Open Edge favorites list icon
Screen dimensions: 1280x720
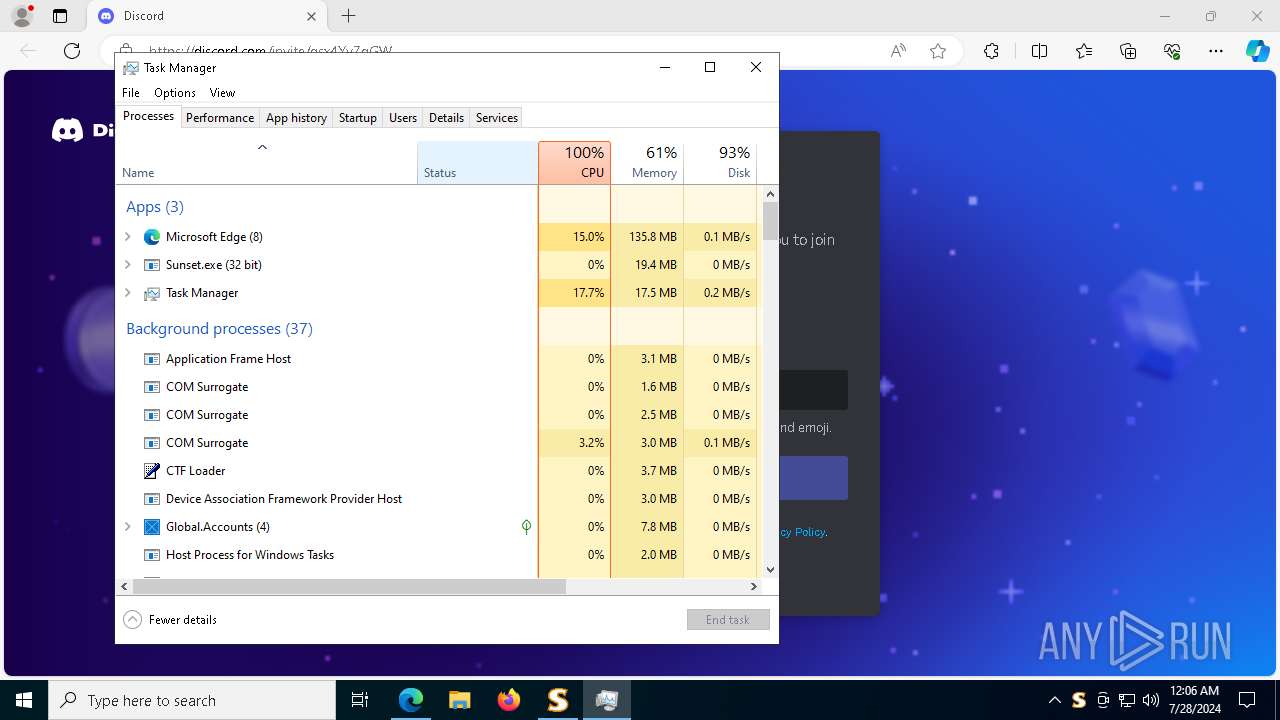coord(1084,51)
